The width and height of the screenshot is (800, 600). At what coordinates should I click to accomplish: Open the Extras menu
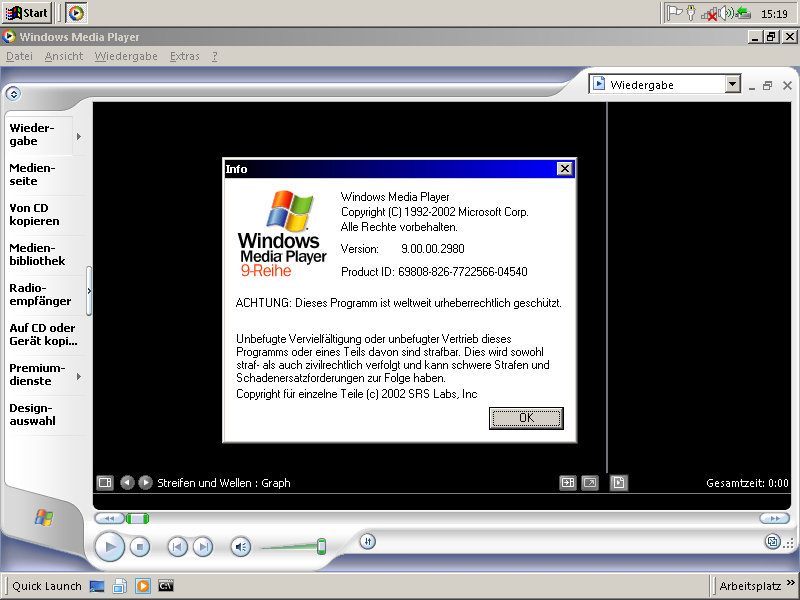[x=184, y=57]
